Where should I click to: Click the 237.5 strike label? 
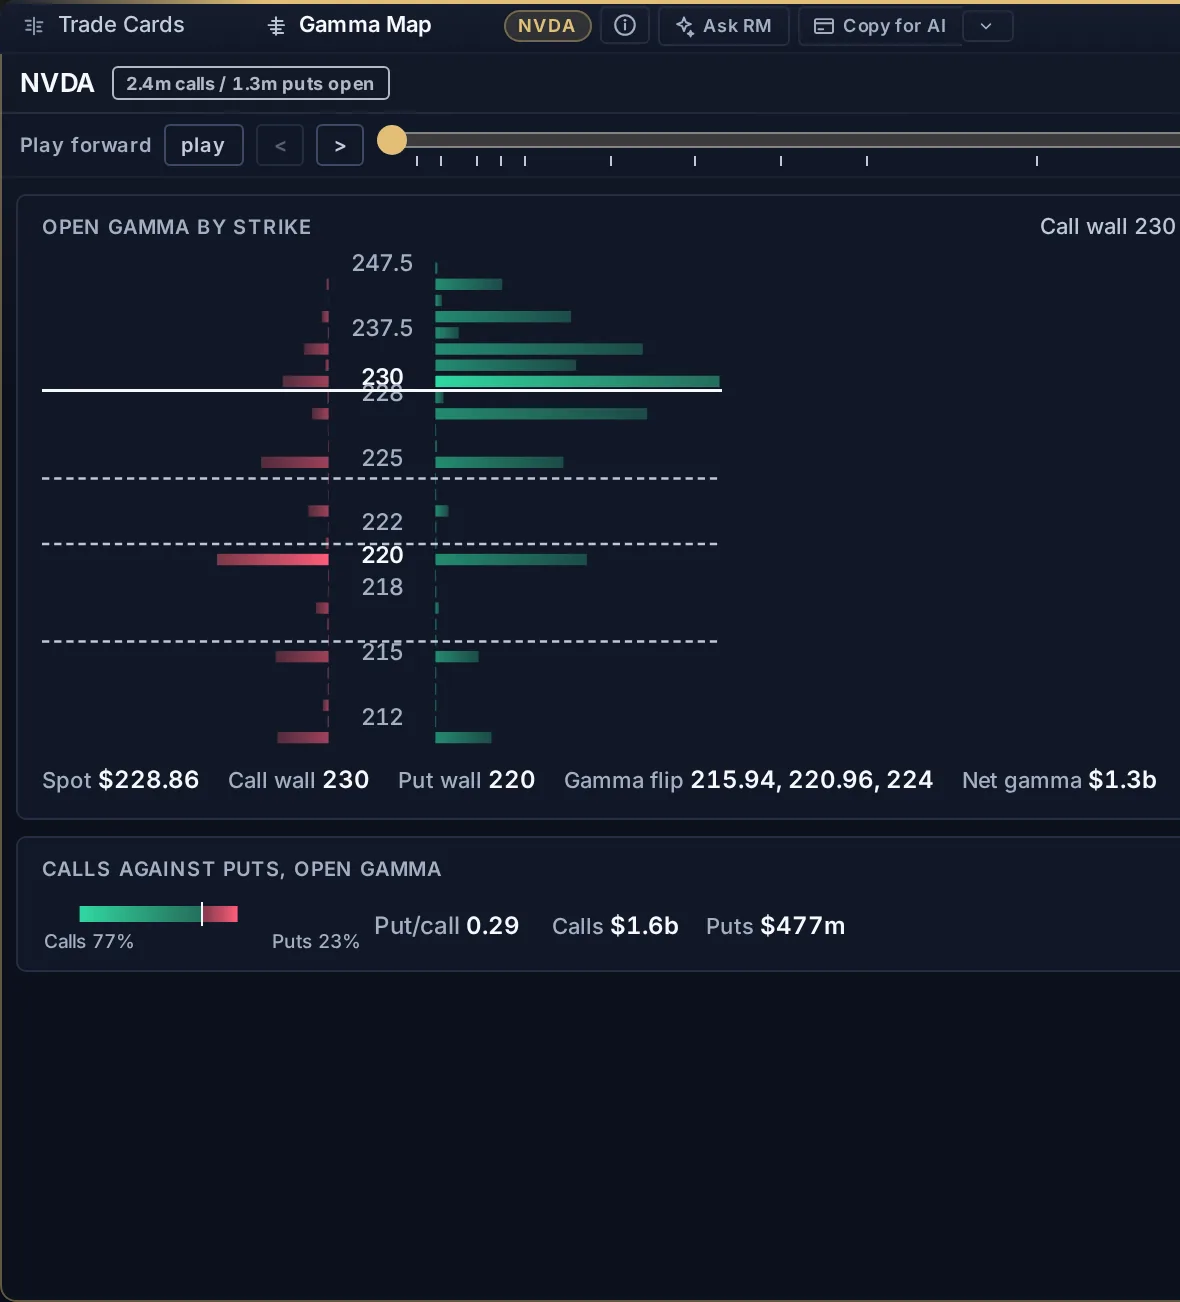point(382,328)
